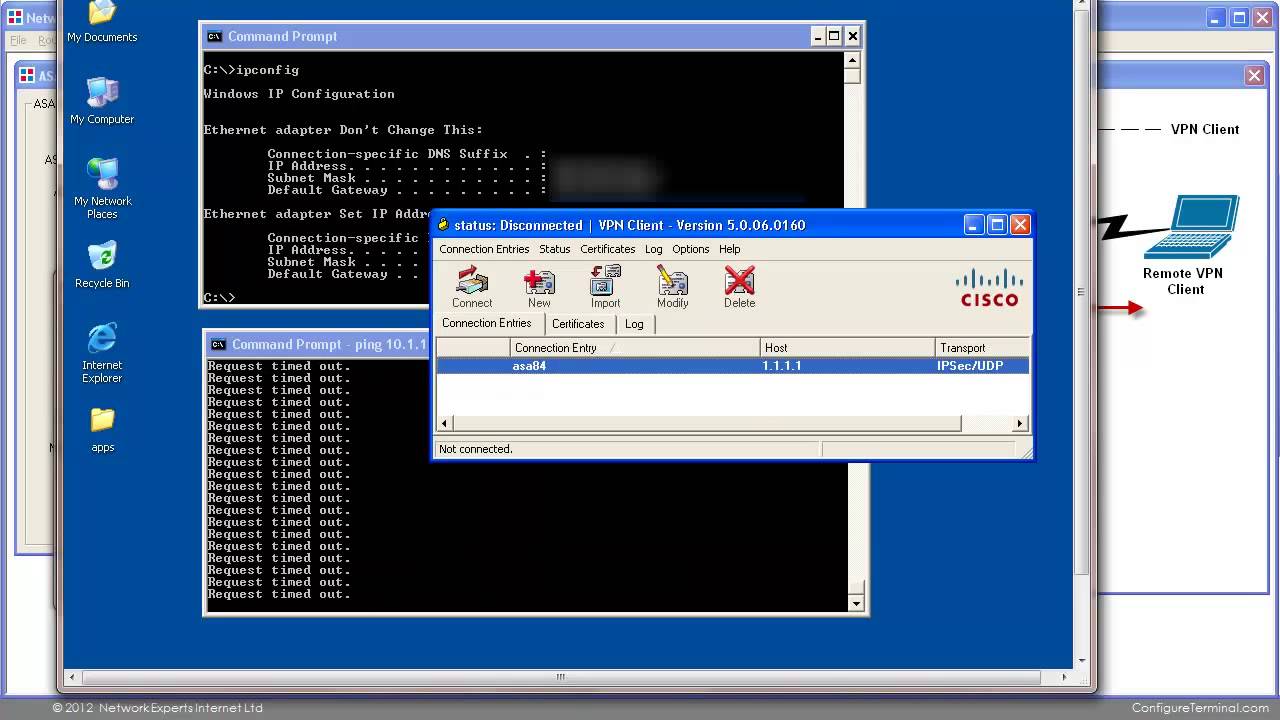The image size is (1280, 720).
Task: Close the VPN Client window
Action: [x=1020, y=225]
